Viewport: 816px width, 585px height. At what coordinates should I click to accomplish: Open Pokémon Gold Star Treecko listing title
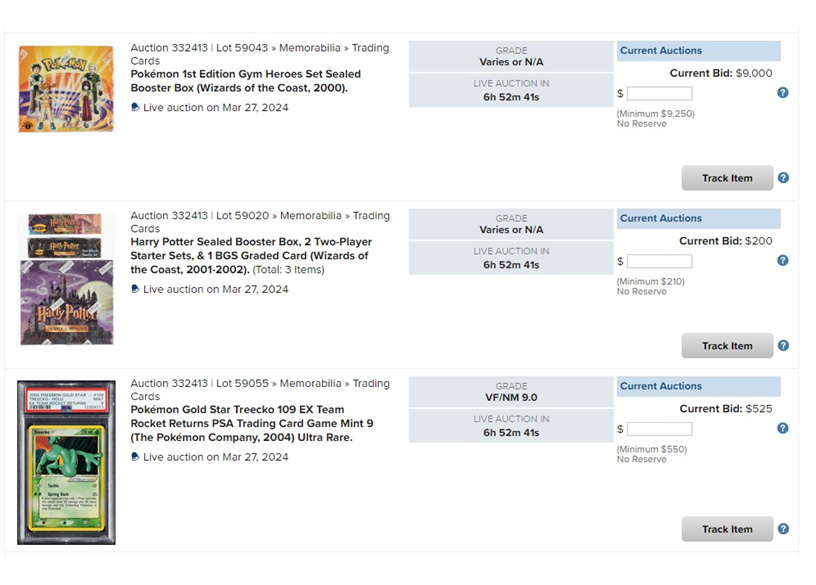pyautogui.click(x=252, y=423)
